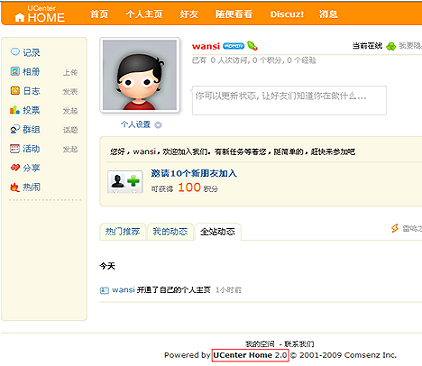Open 消息 in the top navigation
Viewport: 422px width, 366px height.
point(328,14)
